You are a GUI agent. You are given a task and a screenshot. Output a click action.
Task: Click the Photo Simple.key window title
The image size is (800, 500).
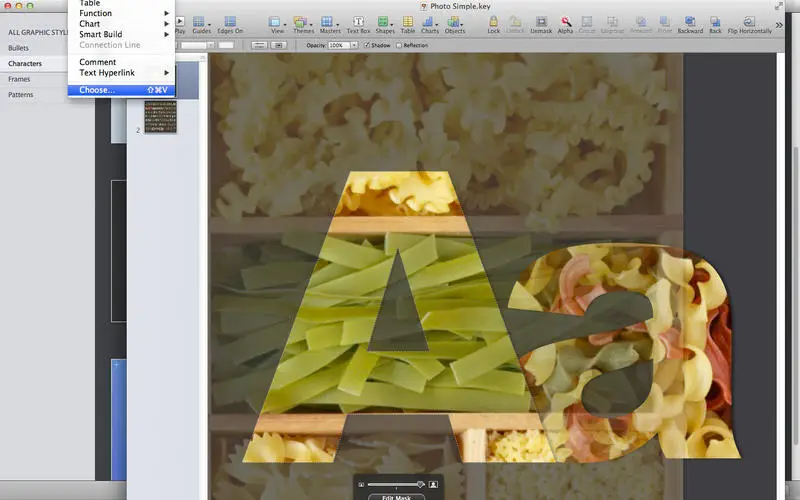pos(460,6)
